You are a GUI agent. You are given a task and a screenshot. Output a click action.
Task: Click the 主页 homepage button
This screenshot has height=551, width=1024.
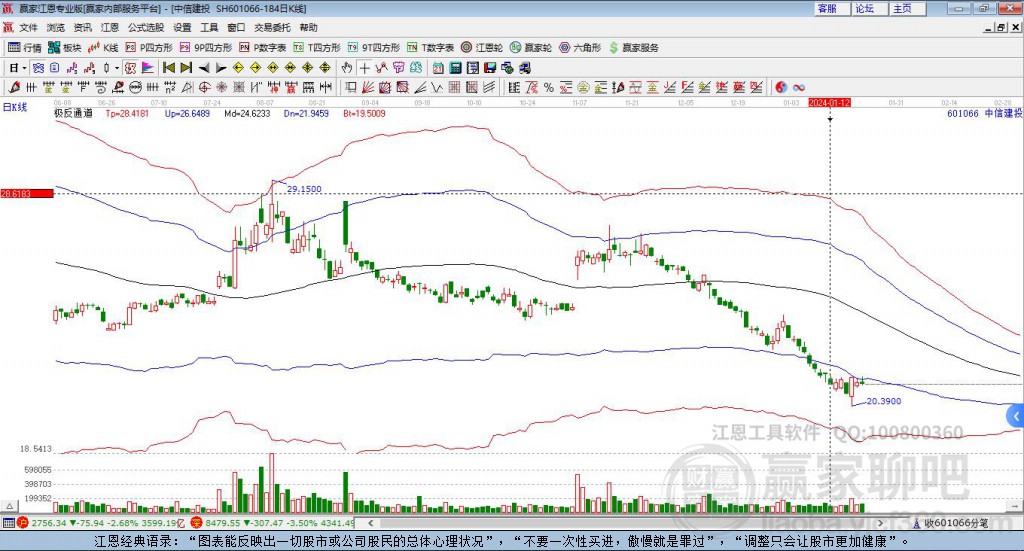[908, 8]
